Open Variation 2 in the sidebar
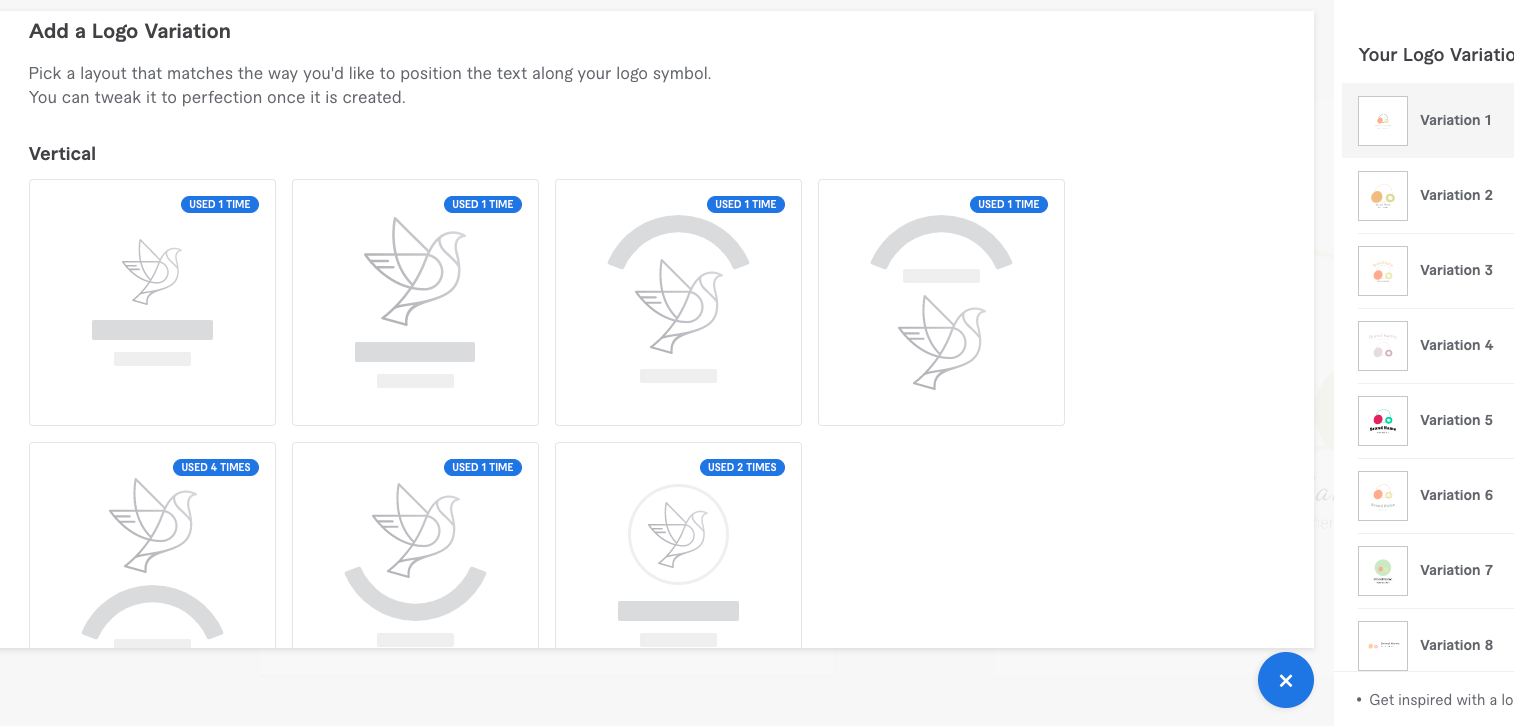Viewport: 1514px width, 726px height. (x=1435, y=196)
